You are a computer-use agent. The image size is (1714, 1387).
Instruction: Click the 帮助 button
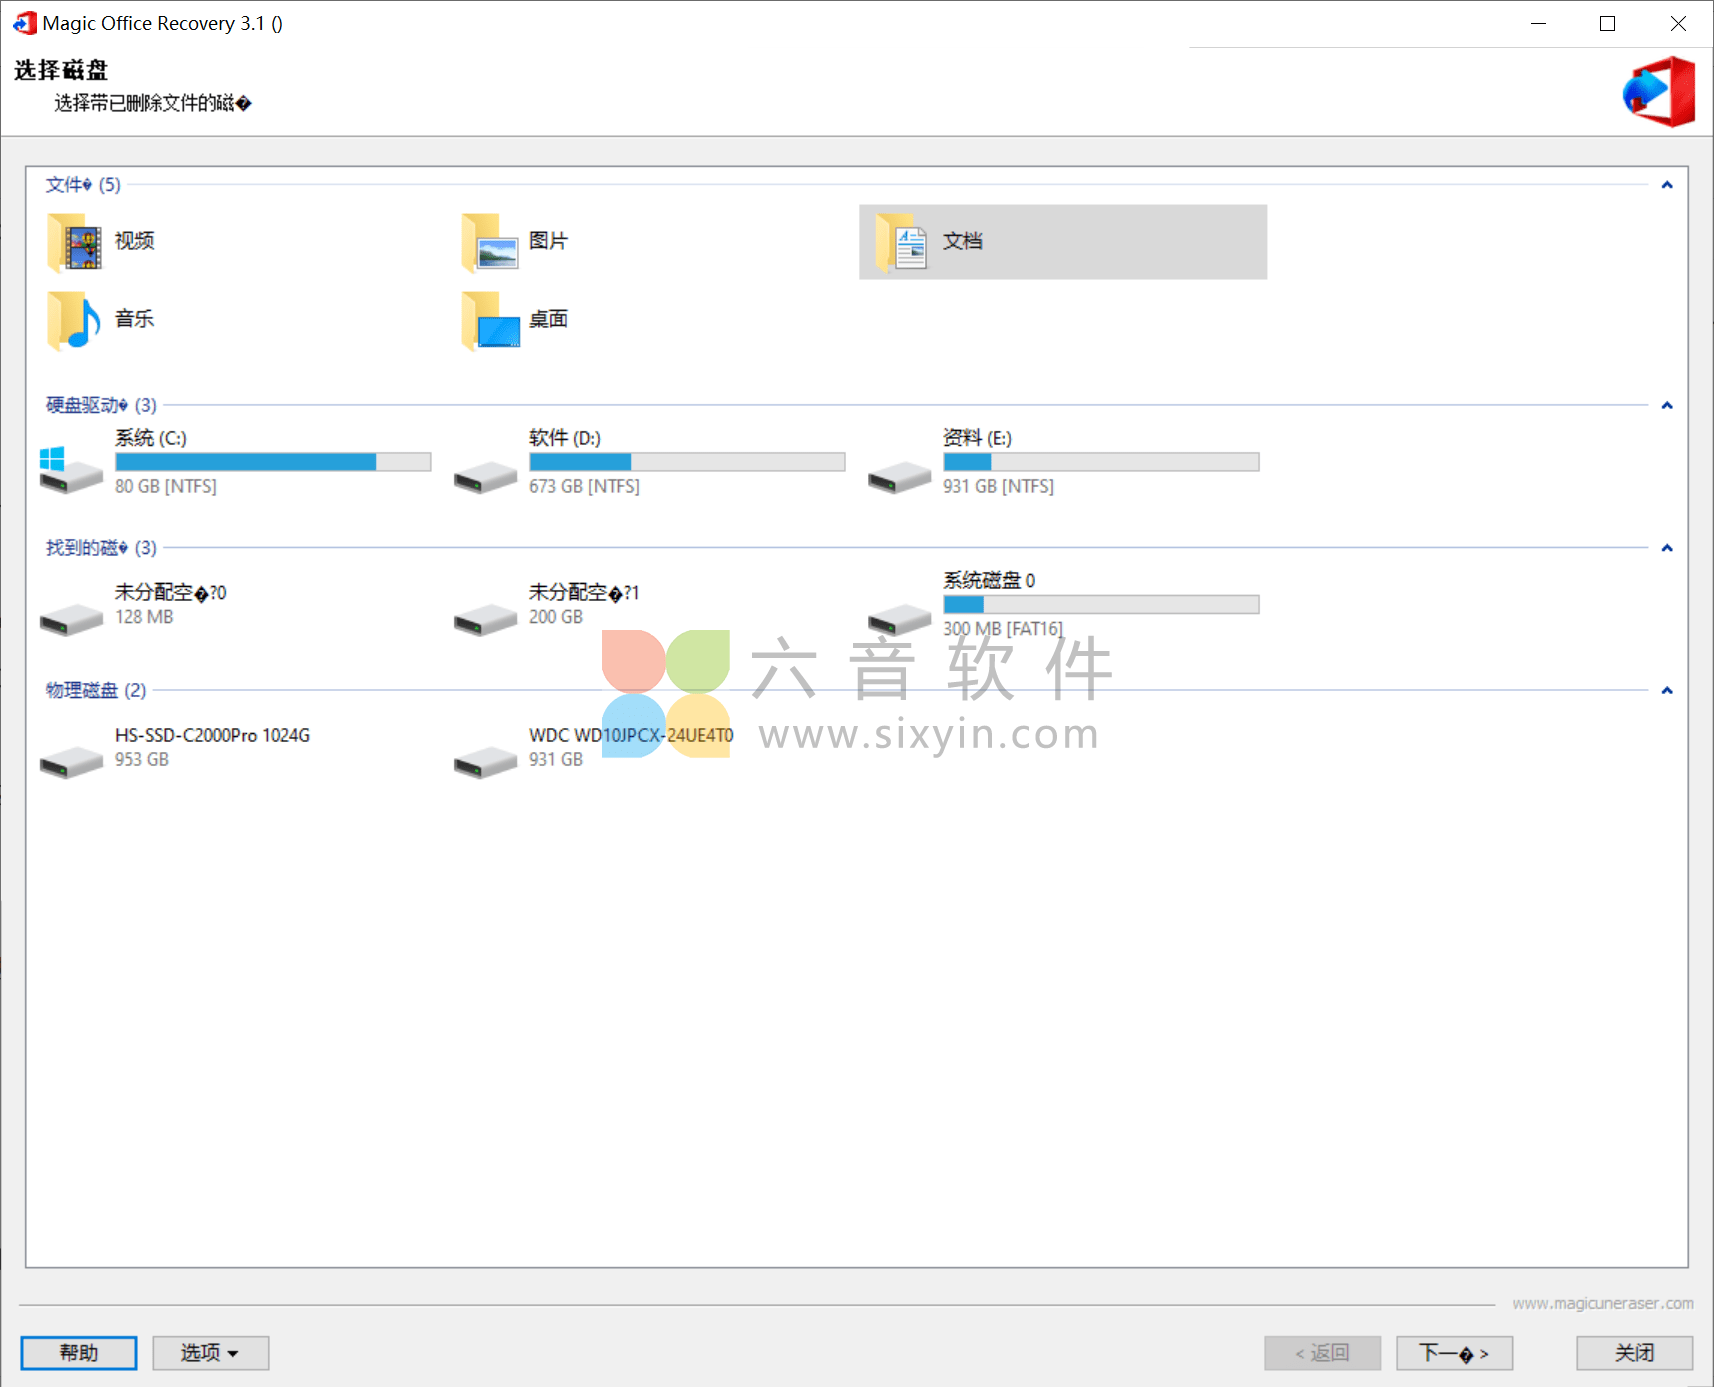78,1352
